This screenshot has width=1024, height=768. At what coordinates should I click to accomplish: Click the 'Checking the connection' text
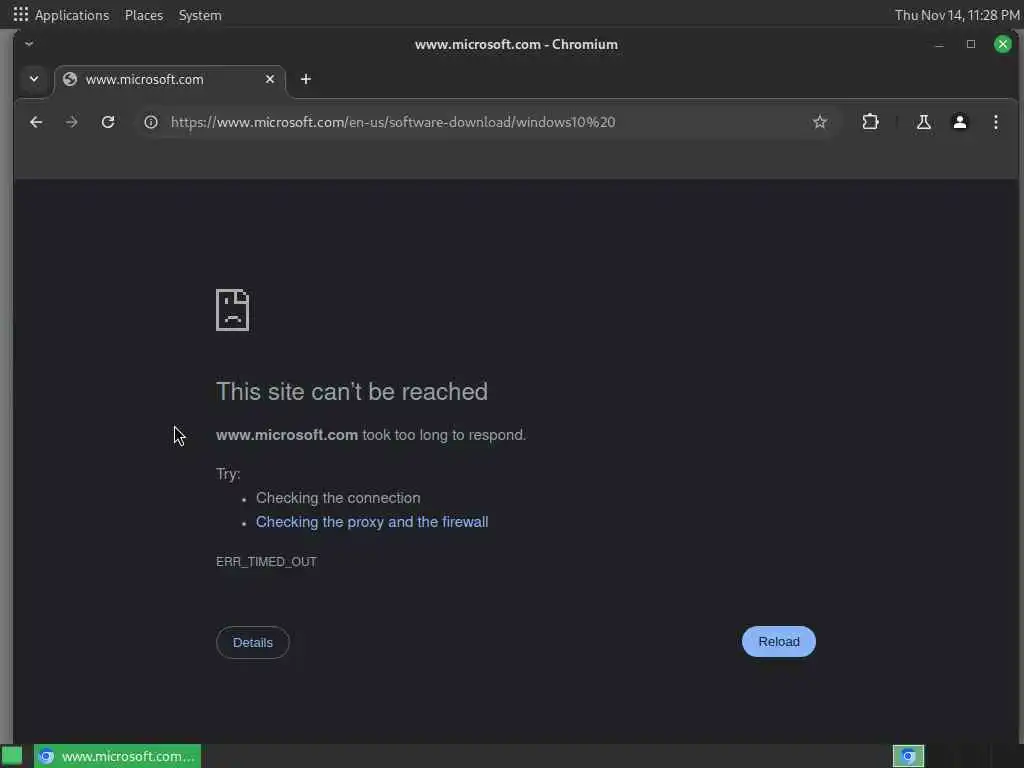[x=338, y=498]
